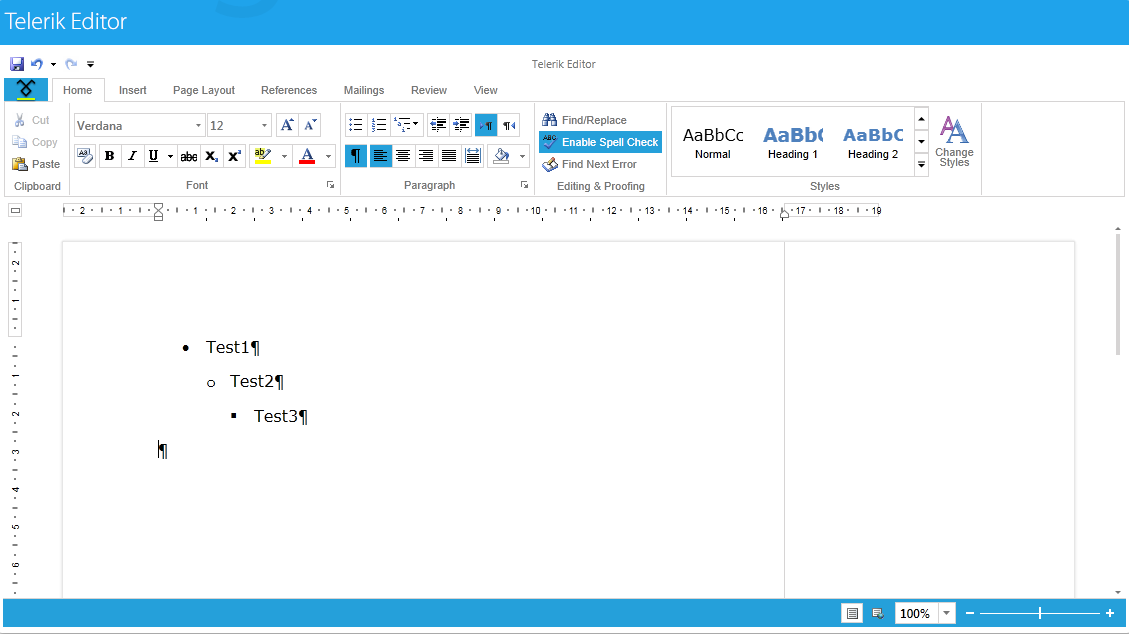1129x634 pixels.
Task: Switch to web layout view in status bar
Action: (877, 614)
